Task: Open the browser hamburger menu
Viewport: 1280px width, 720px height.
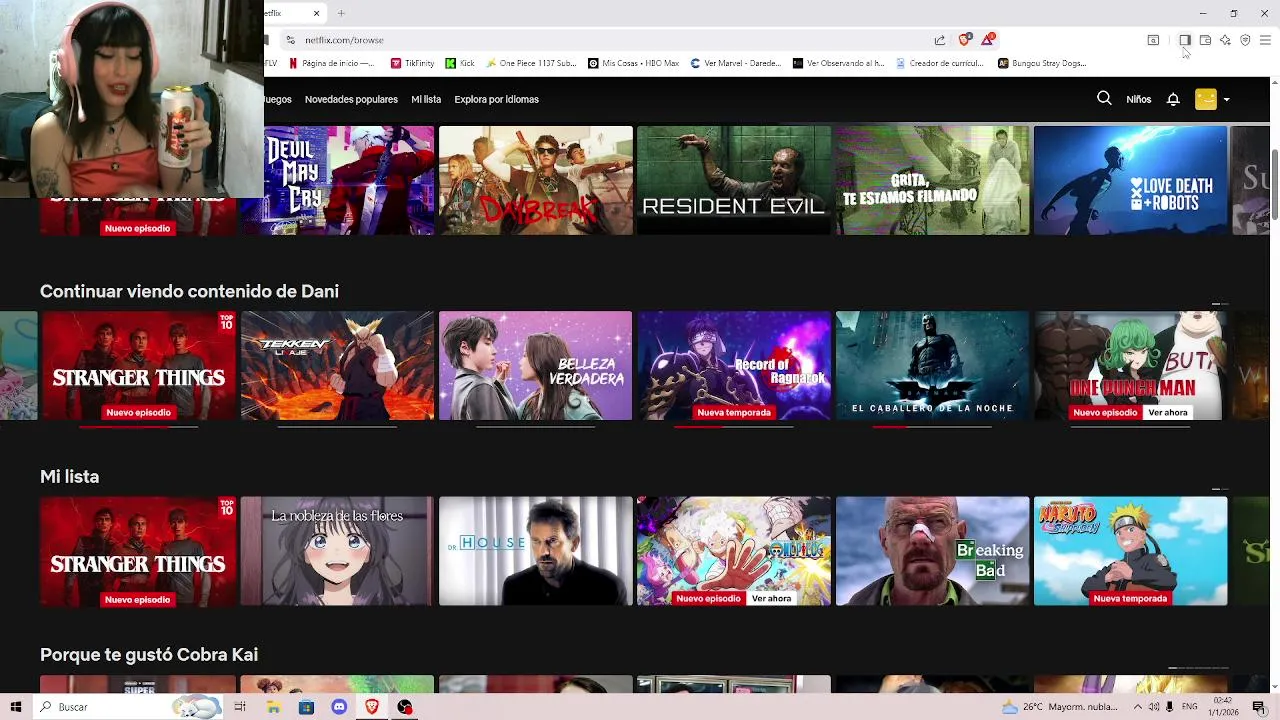Action: (x=1265, y=40)
